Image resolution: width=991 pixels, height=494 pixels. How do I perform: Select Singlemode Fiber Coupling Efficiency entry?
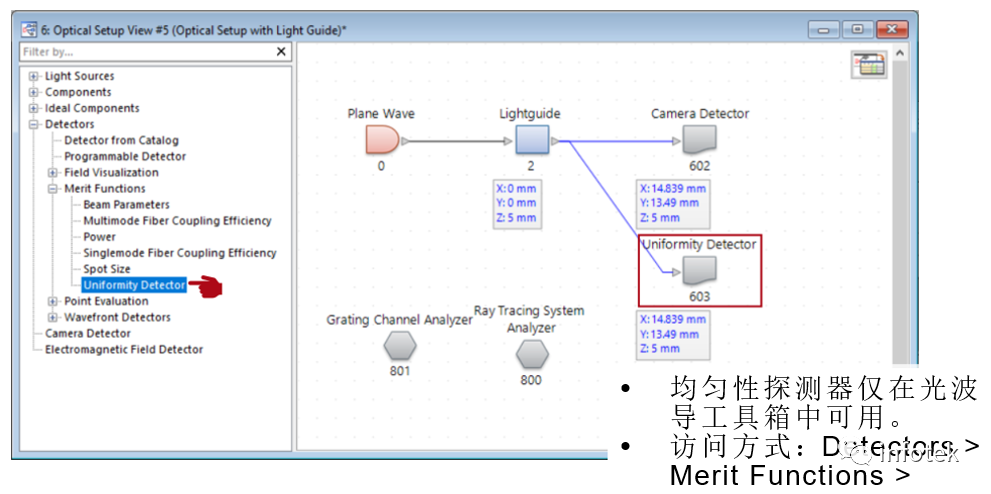point(180,253)
